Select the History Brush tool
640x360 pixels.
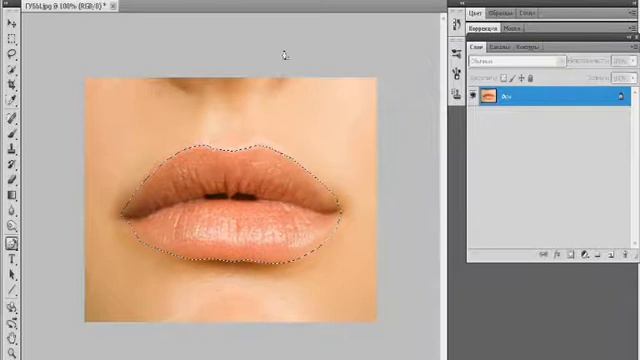coord(11,164)
